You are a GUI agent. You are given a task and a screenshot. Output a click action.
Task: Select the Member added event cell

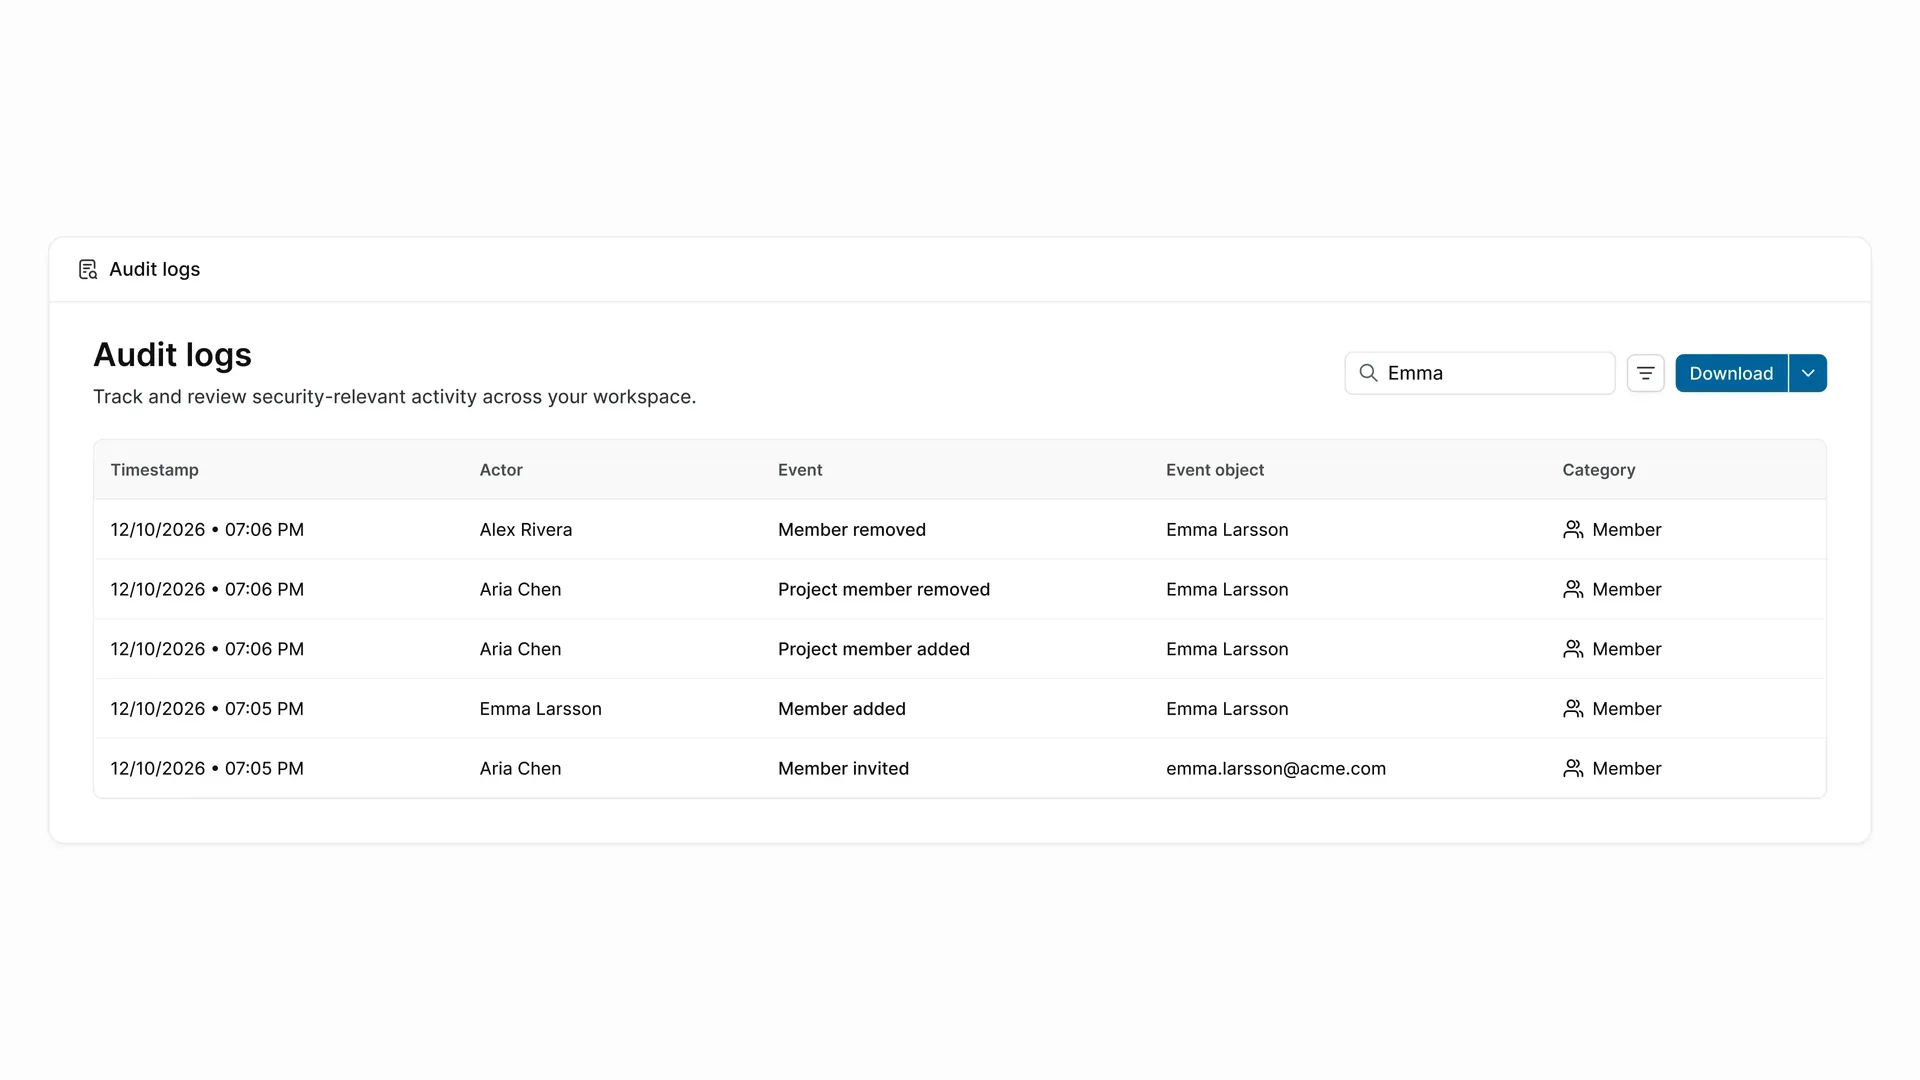[x=842, y=709]
